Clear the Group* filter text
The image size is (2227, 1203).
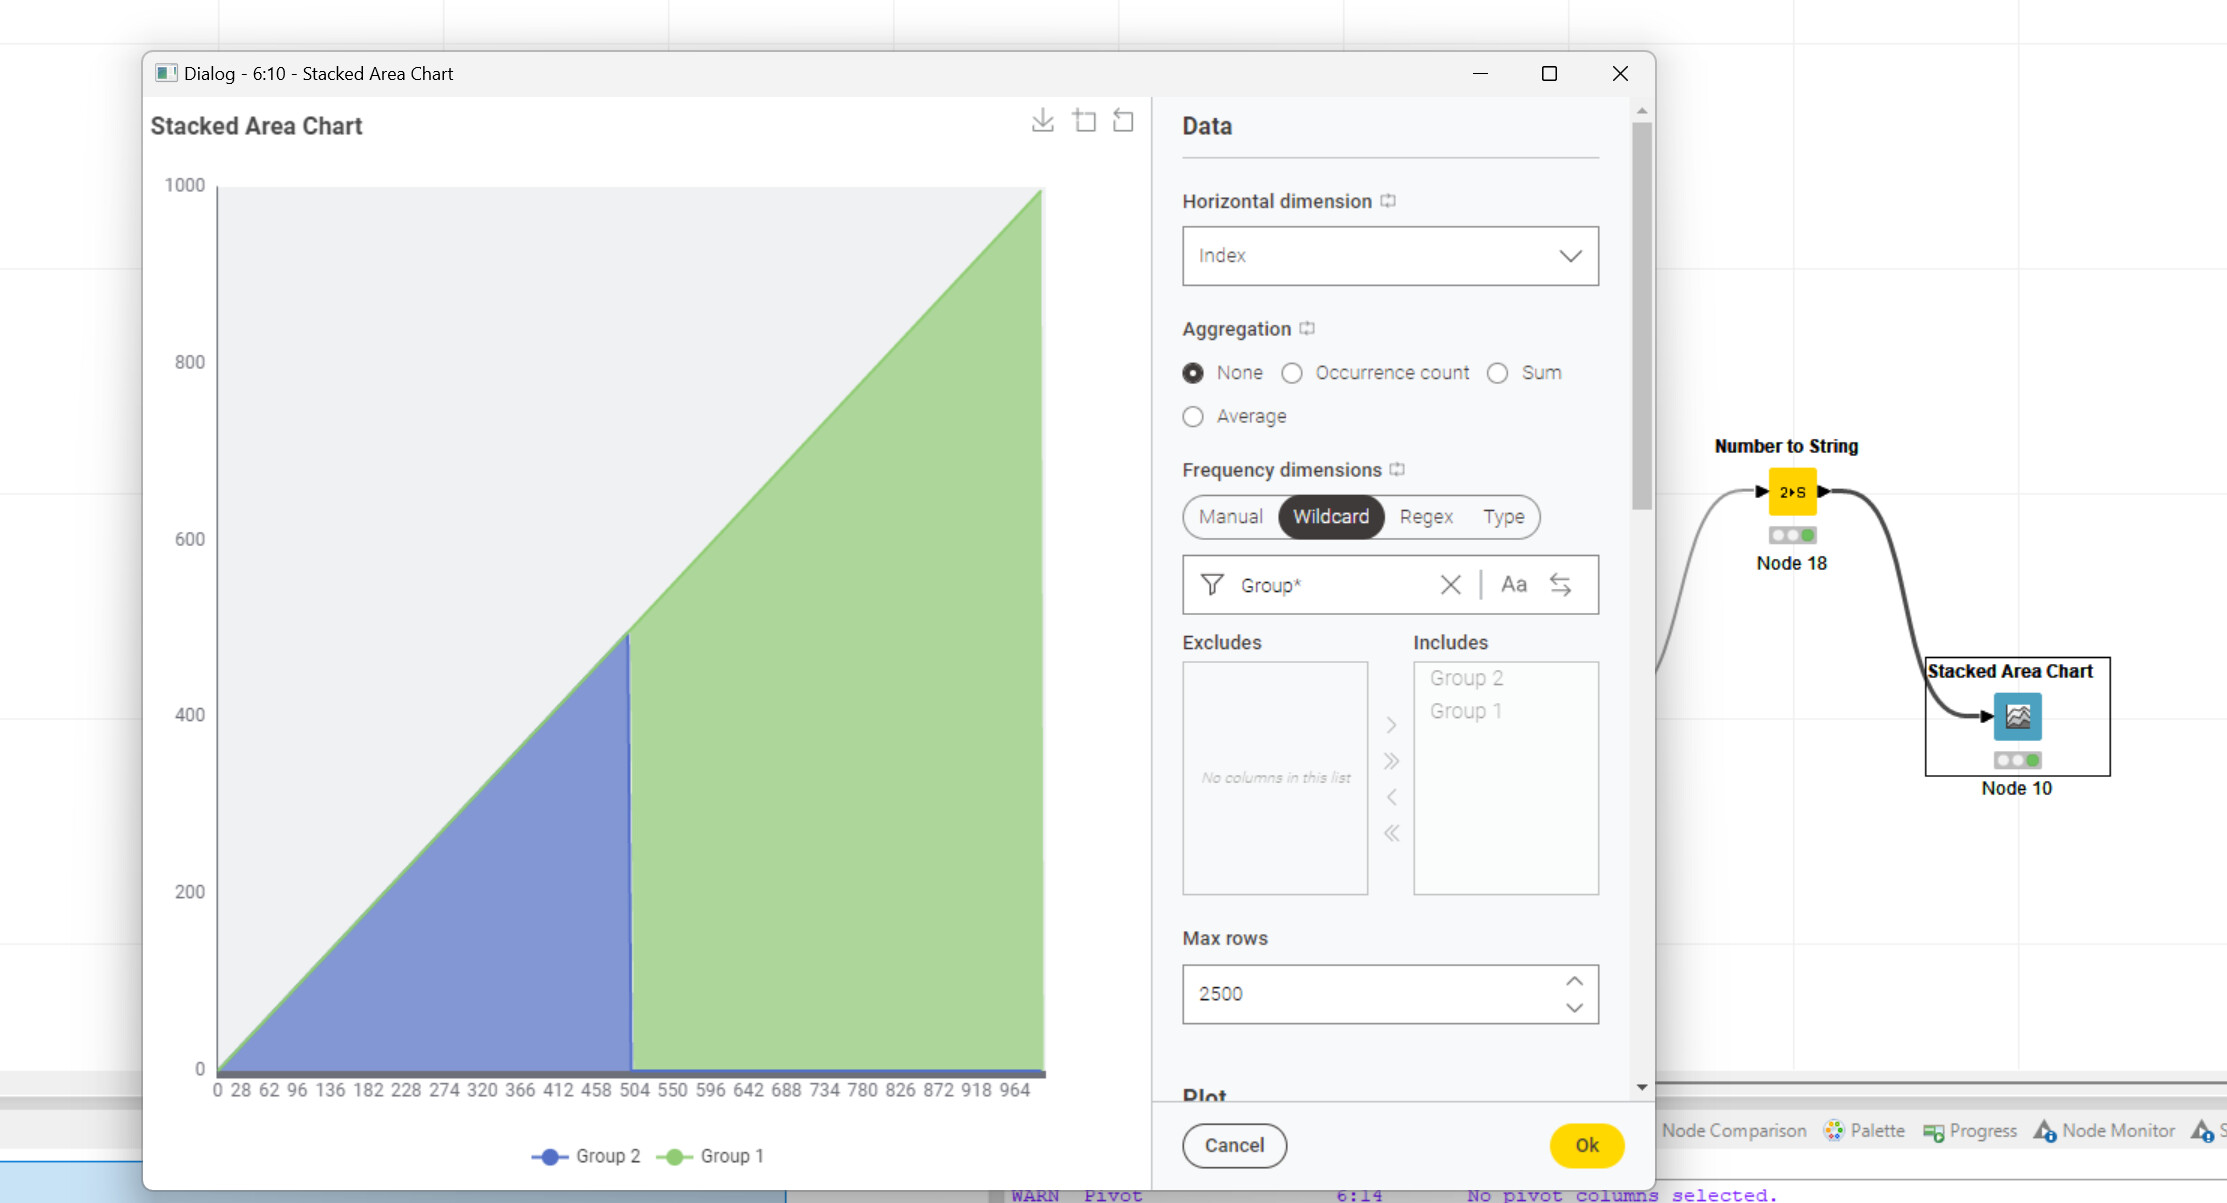pos(1451,585)
